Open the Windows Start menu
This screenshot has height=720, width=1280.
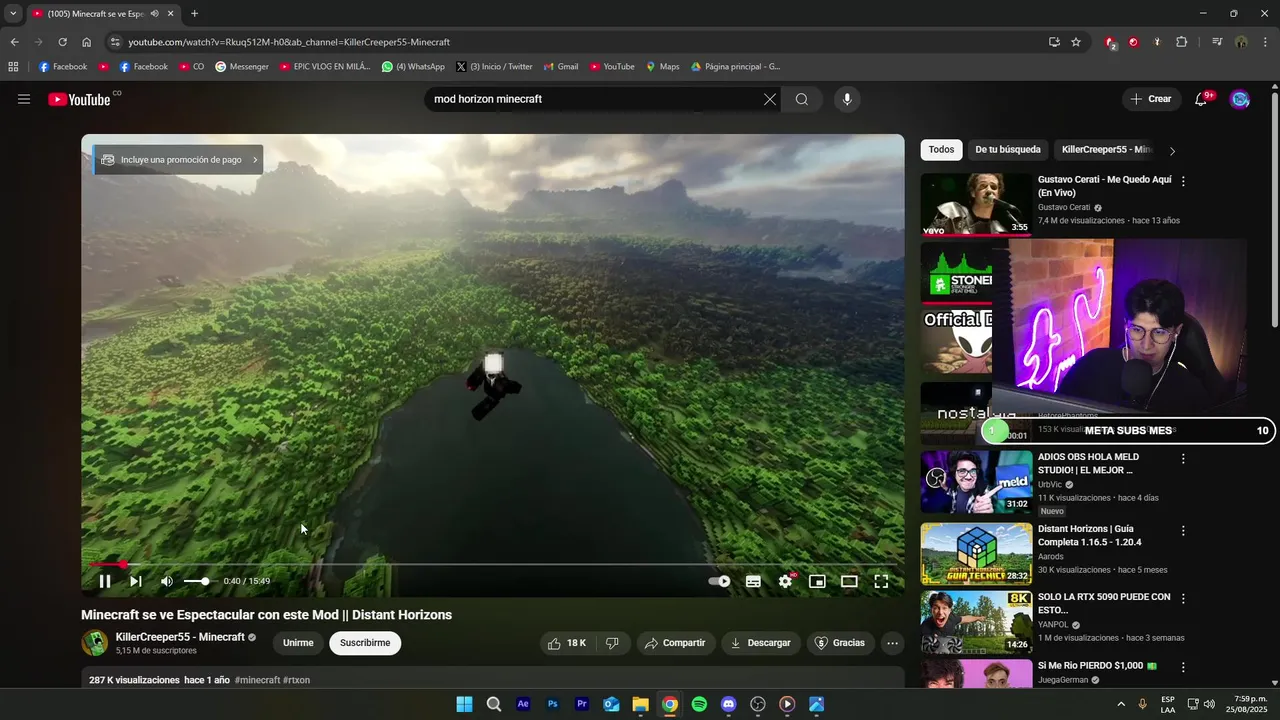click(464, 704)
